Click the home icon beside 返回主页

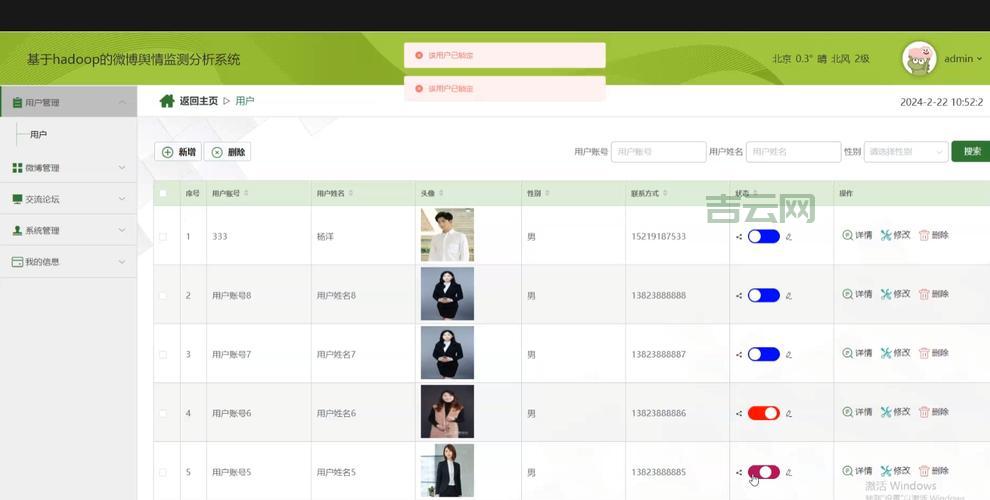pos(167,101)
